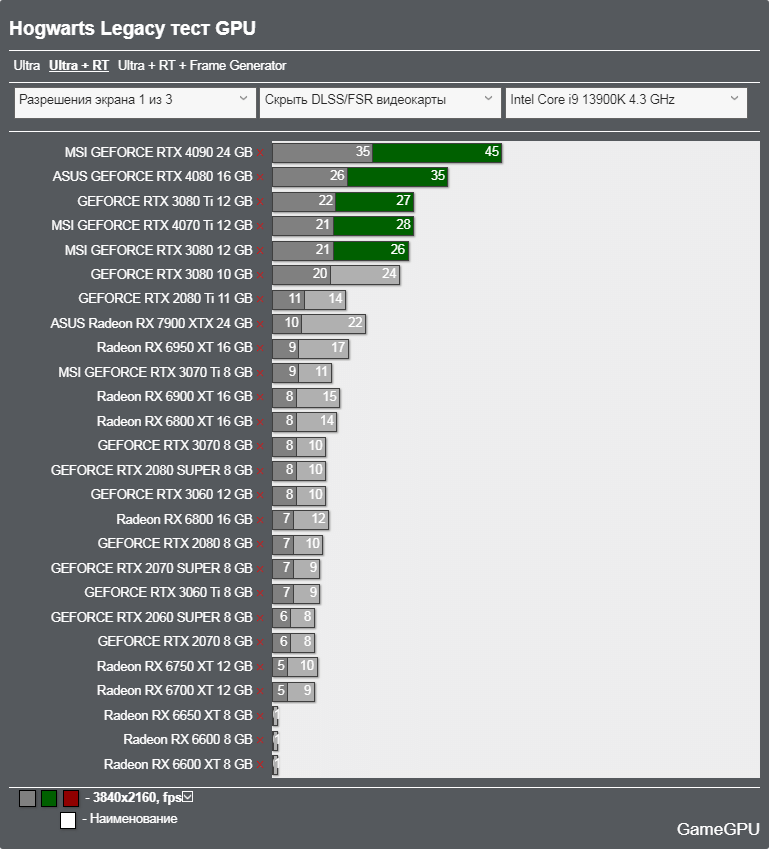The height and width of the screenshot is (849, 769).
Task: Click the GEFORCE RTX 2060 SUPER 8 GB label
Action: (152, 617)
